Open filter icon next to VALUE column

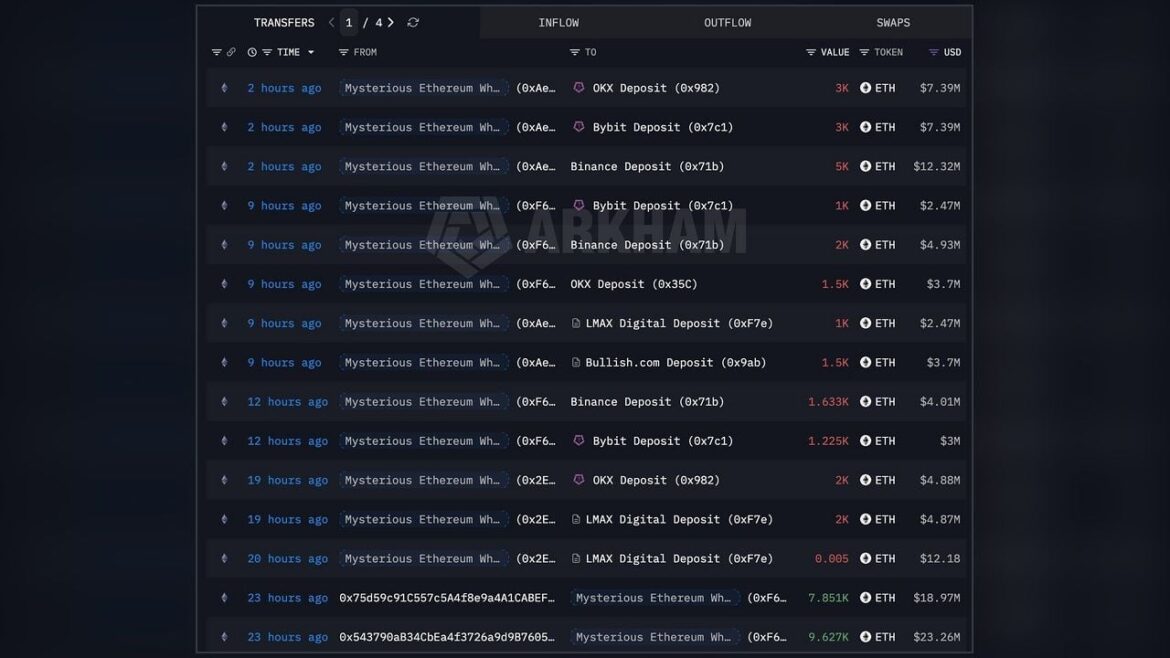pyautogui.click(x=811, y=52)
